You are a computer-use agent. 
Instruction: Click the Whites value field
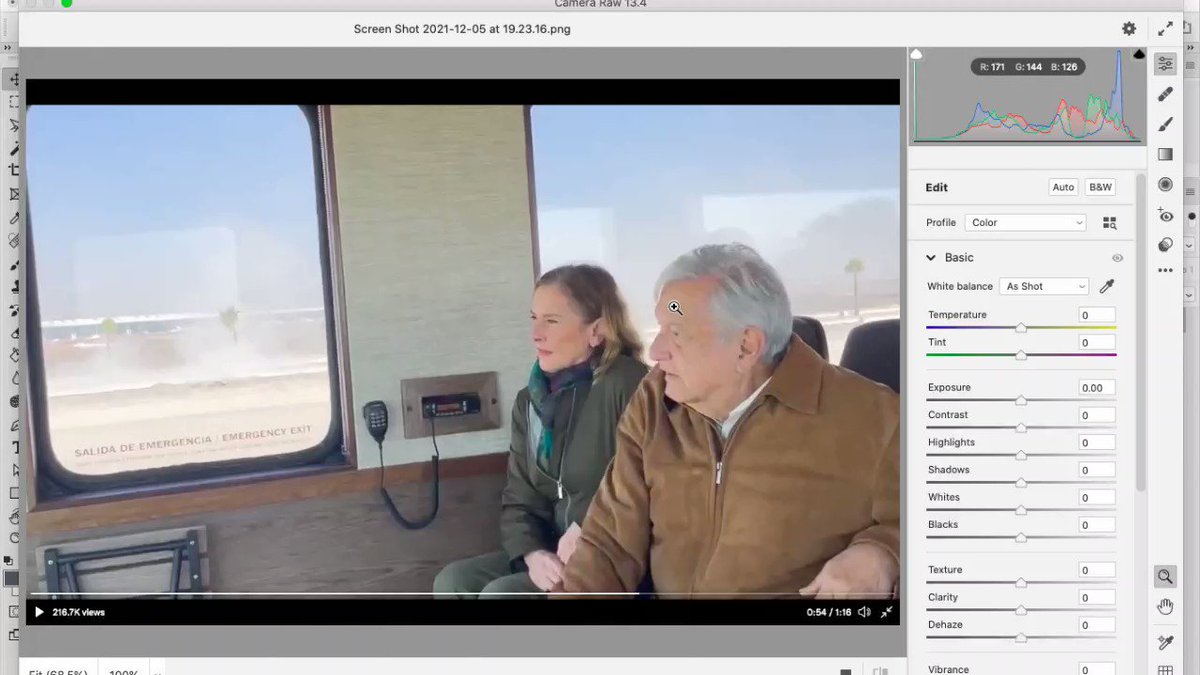click(x=1096, y=497)
